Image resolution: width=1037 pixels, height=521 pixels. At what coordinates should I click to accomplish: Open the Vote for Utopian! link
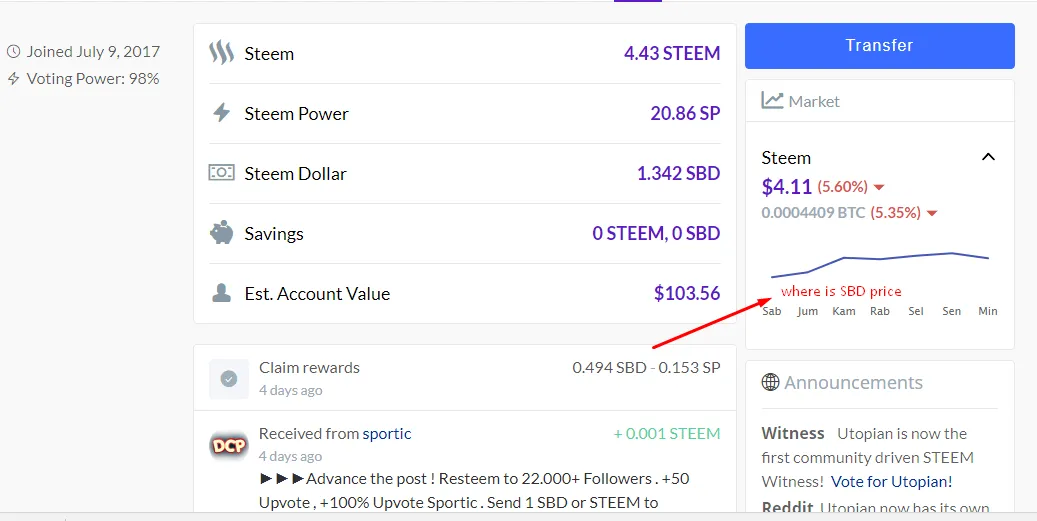point(892,481)
